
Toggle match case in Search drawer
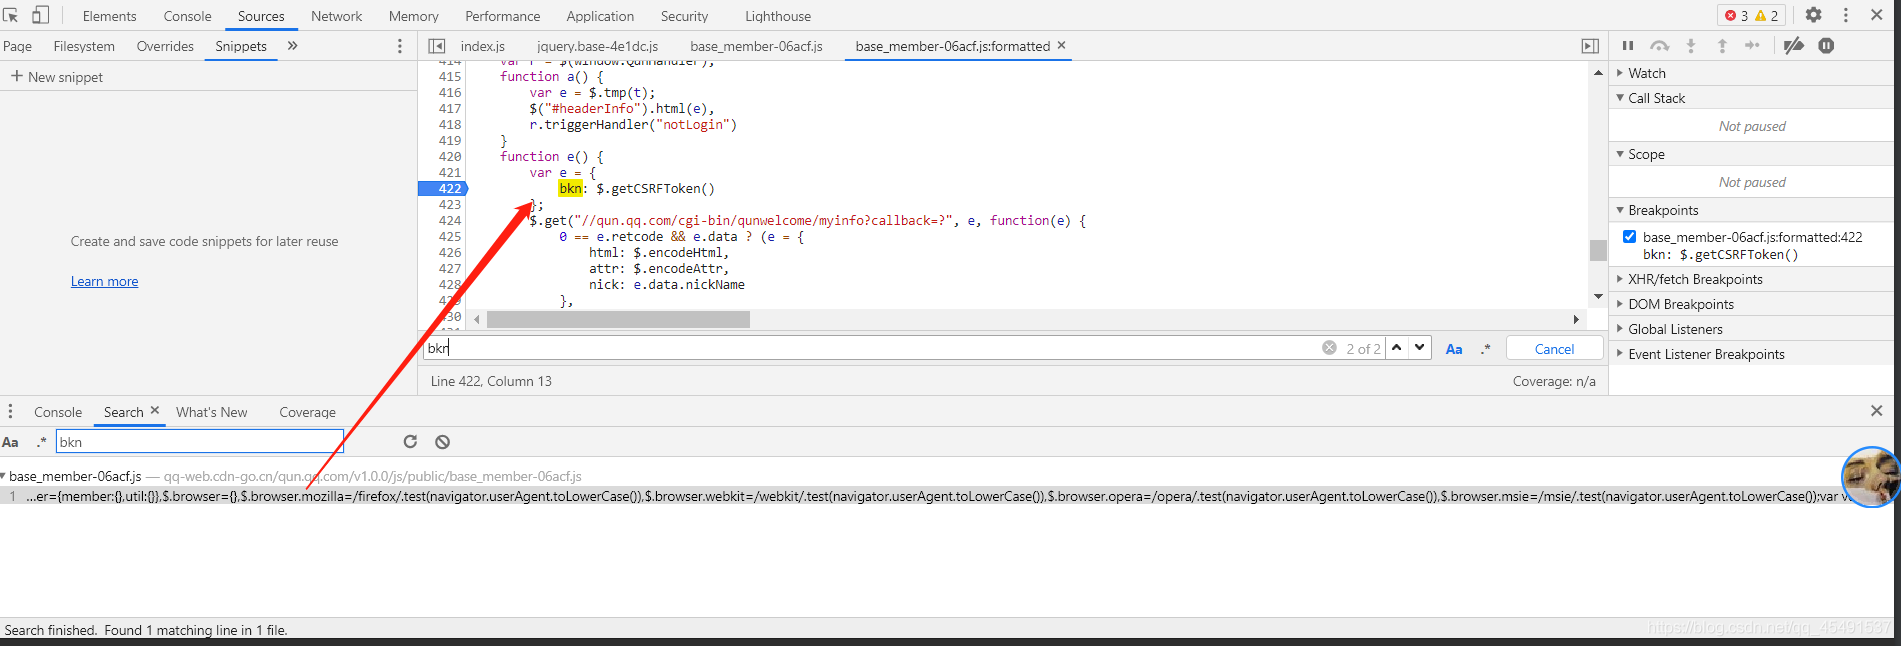tap(11, 442)
